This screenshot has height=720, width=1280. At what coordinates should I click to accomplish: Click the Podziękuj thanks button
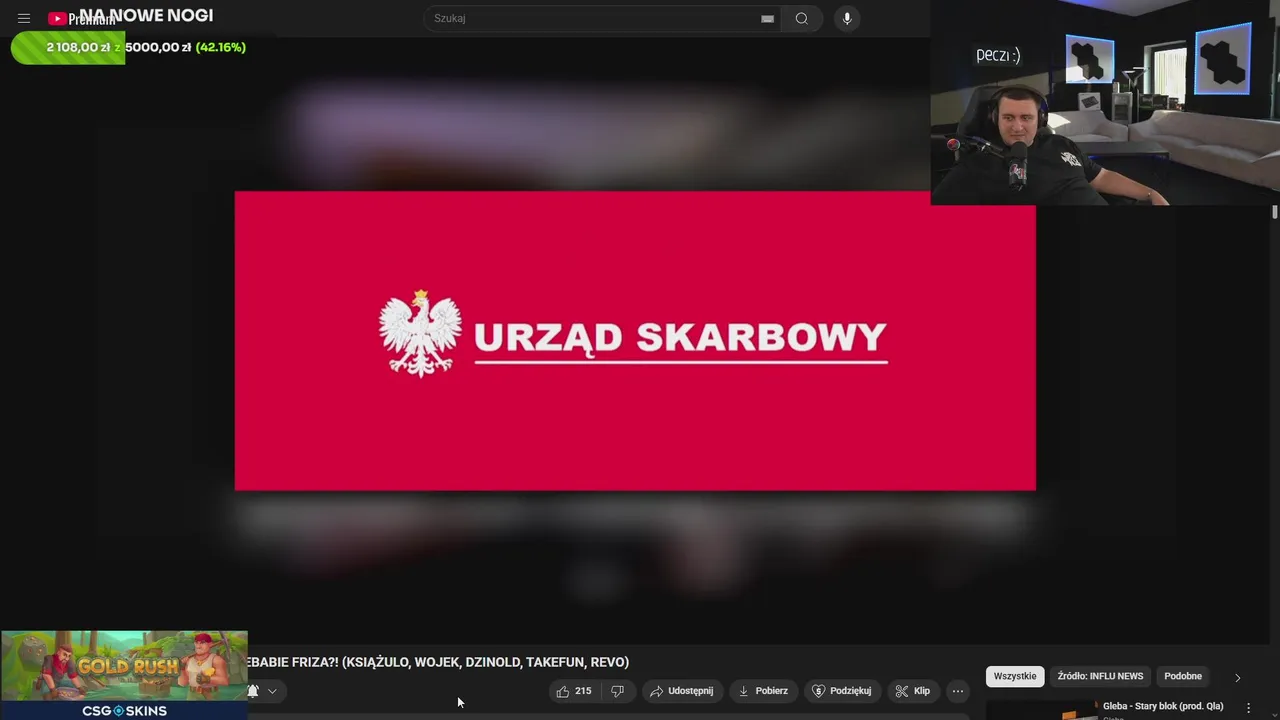[x=842, y=691]
